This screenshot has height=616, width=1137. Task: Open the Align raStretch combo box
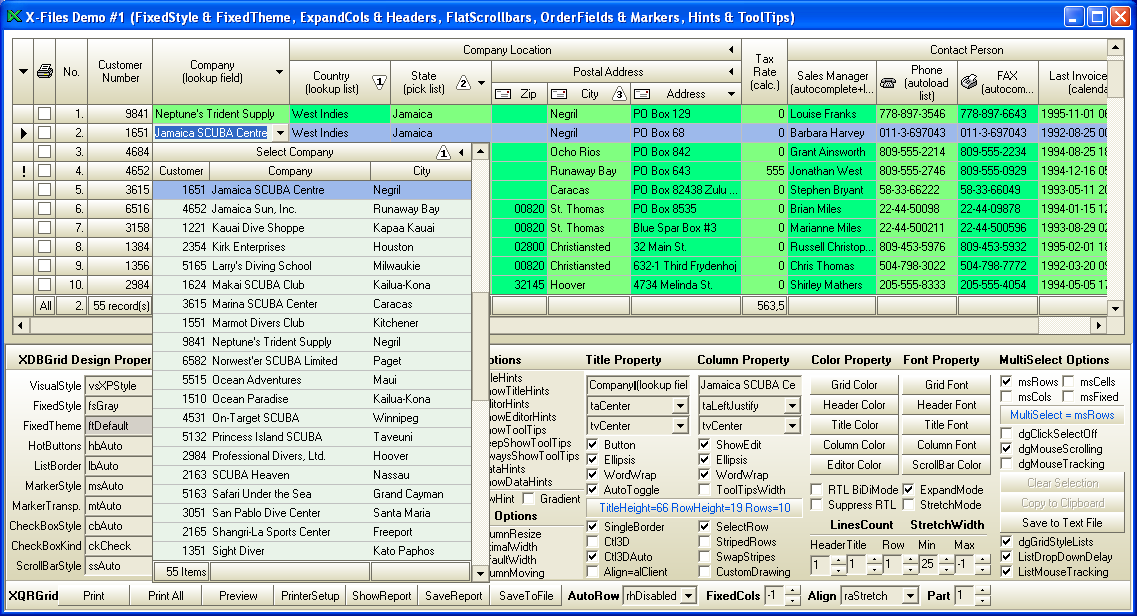pos(909,596)
